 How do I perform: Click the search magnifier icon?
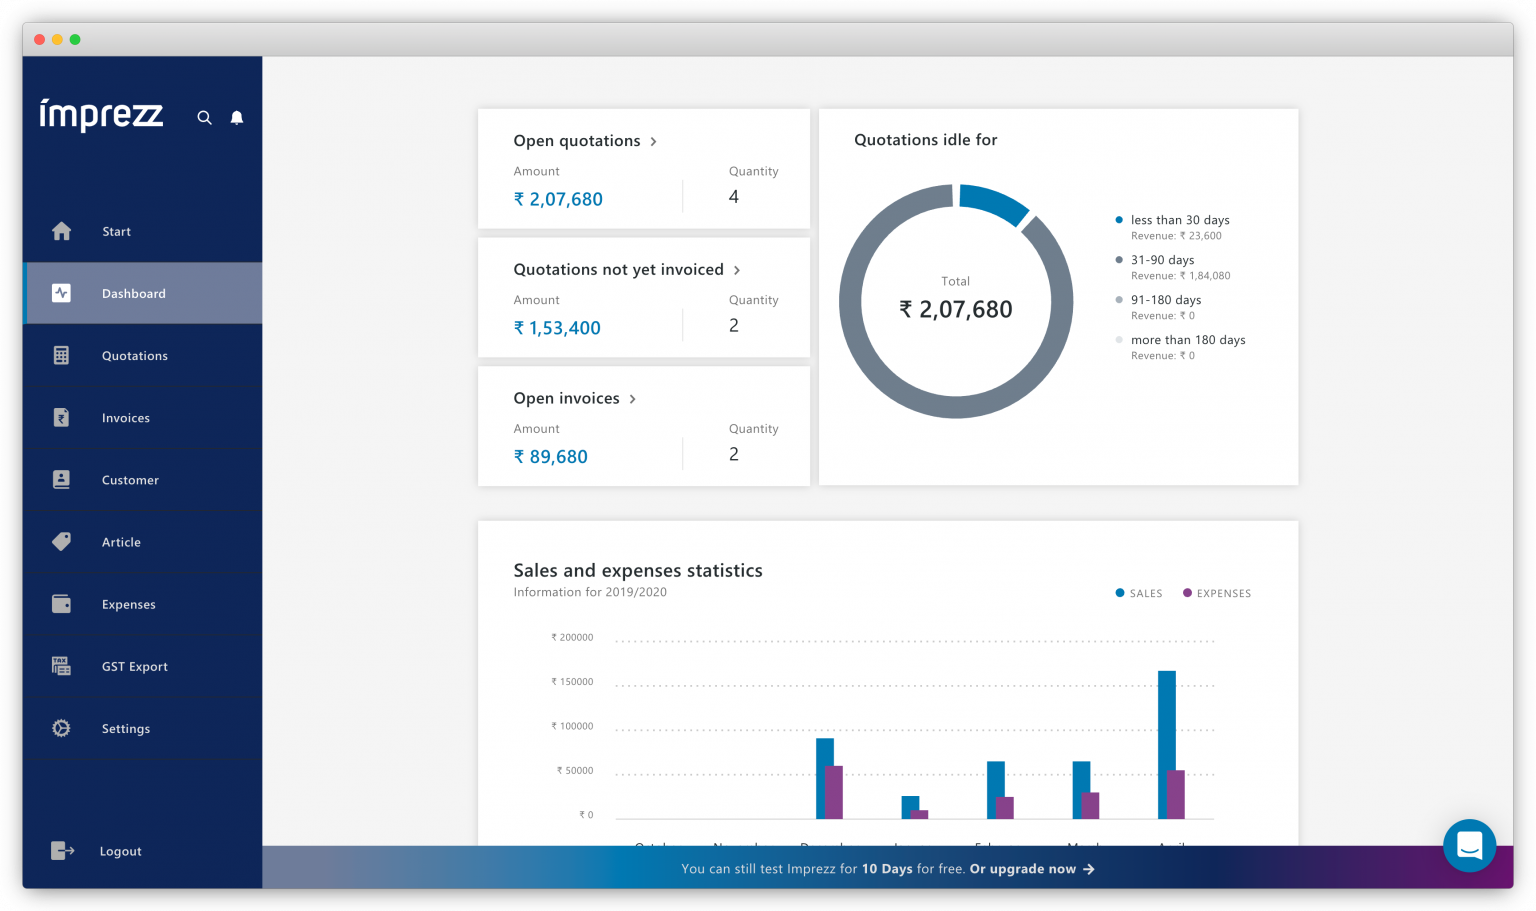coord(204,118)
